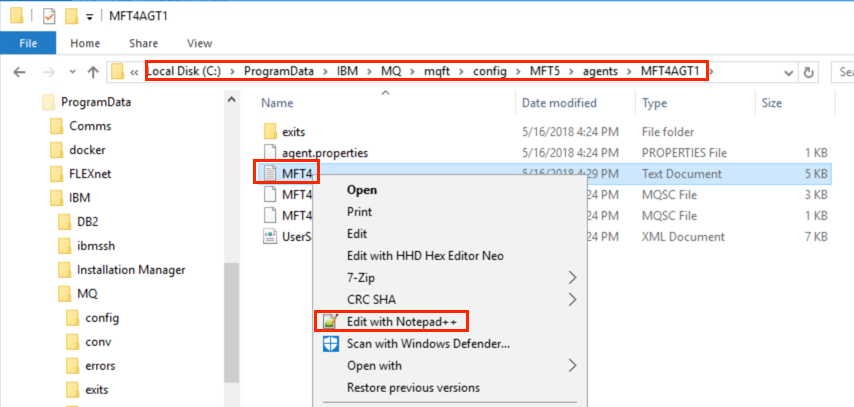Select Comms folder in the tree
Viewport: 854px width, 407px height.
pyautogui.click(x=90, y=126)
